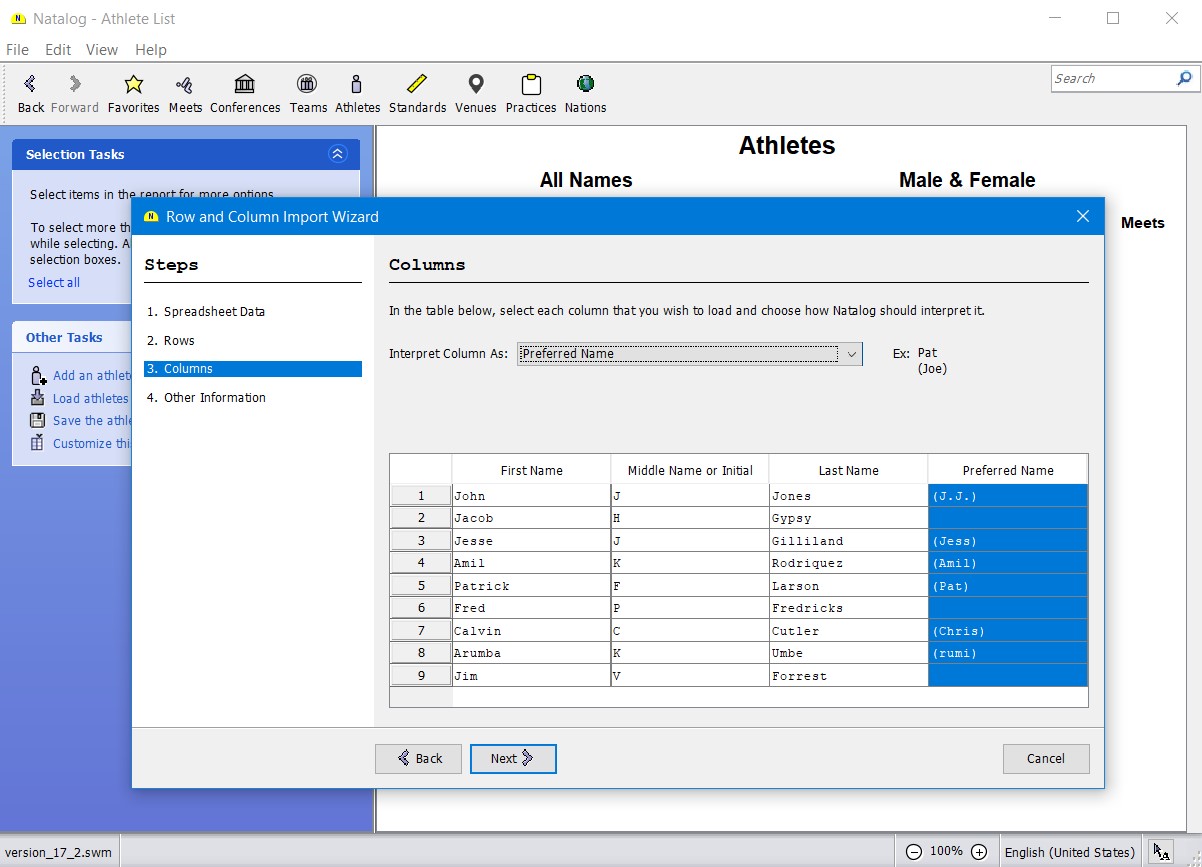The height and width of the screenshot is (867, 1202).
Task: Click in the Search field
Action: (1112, 79)
